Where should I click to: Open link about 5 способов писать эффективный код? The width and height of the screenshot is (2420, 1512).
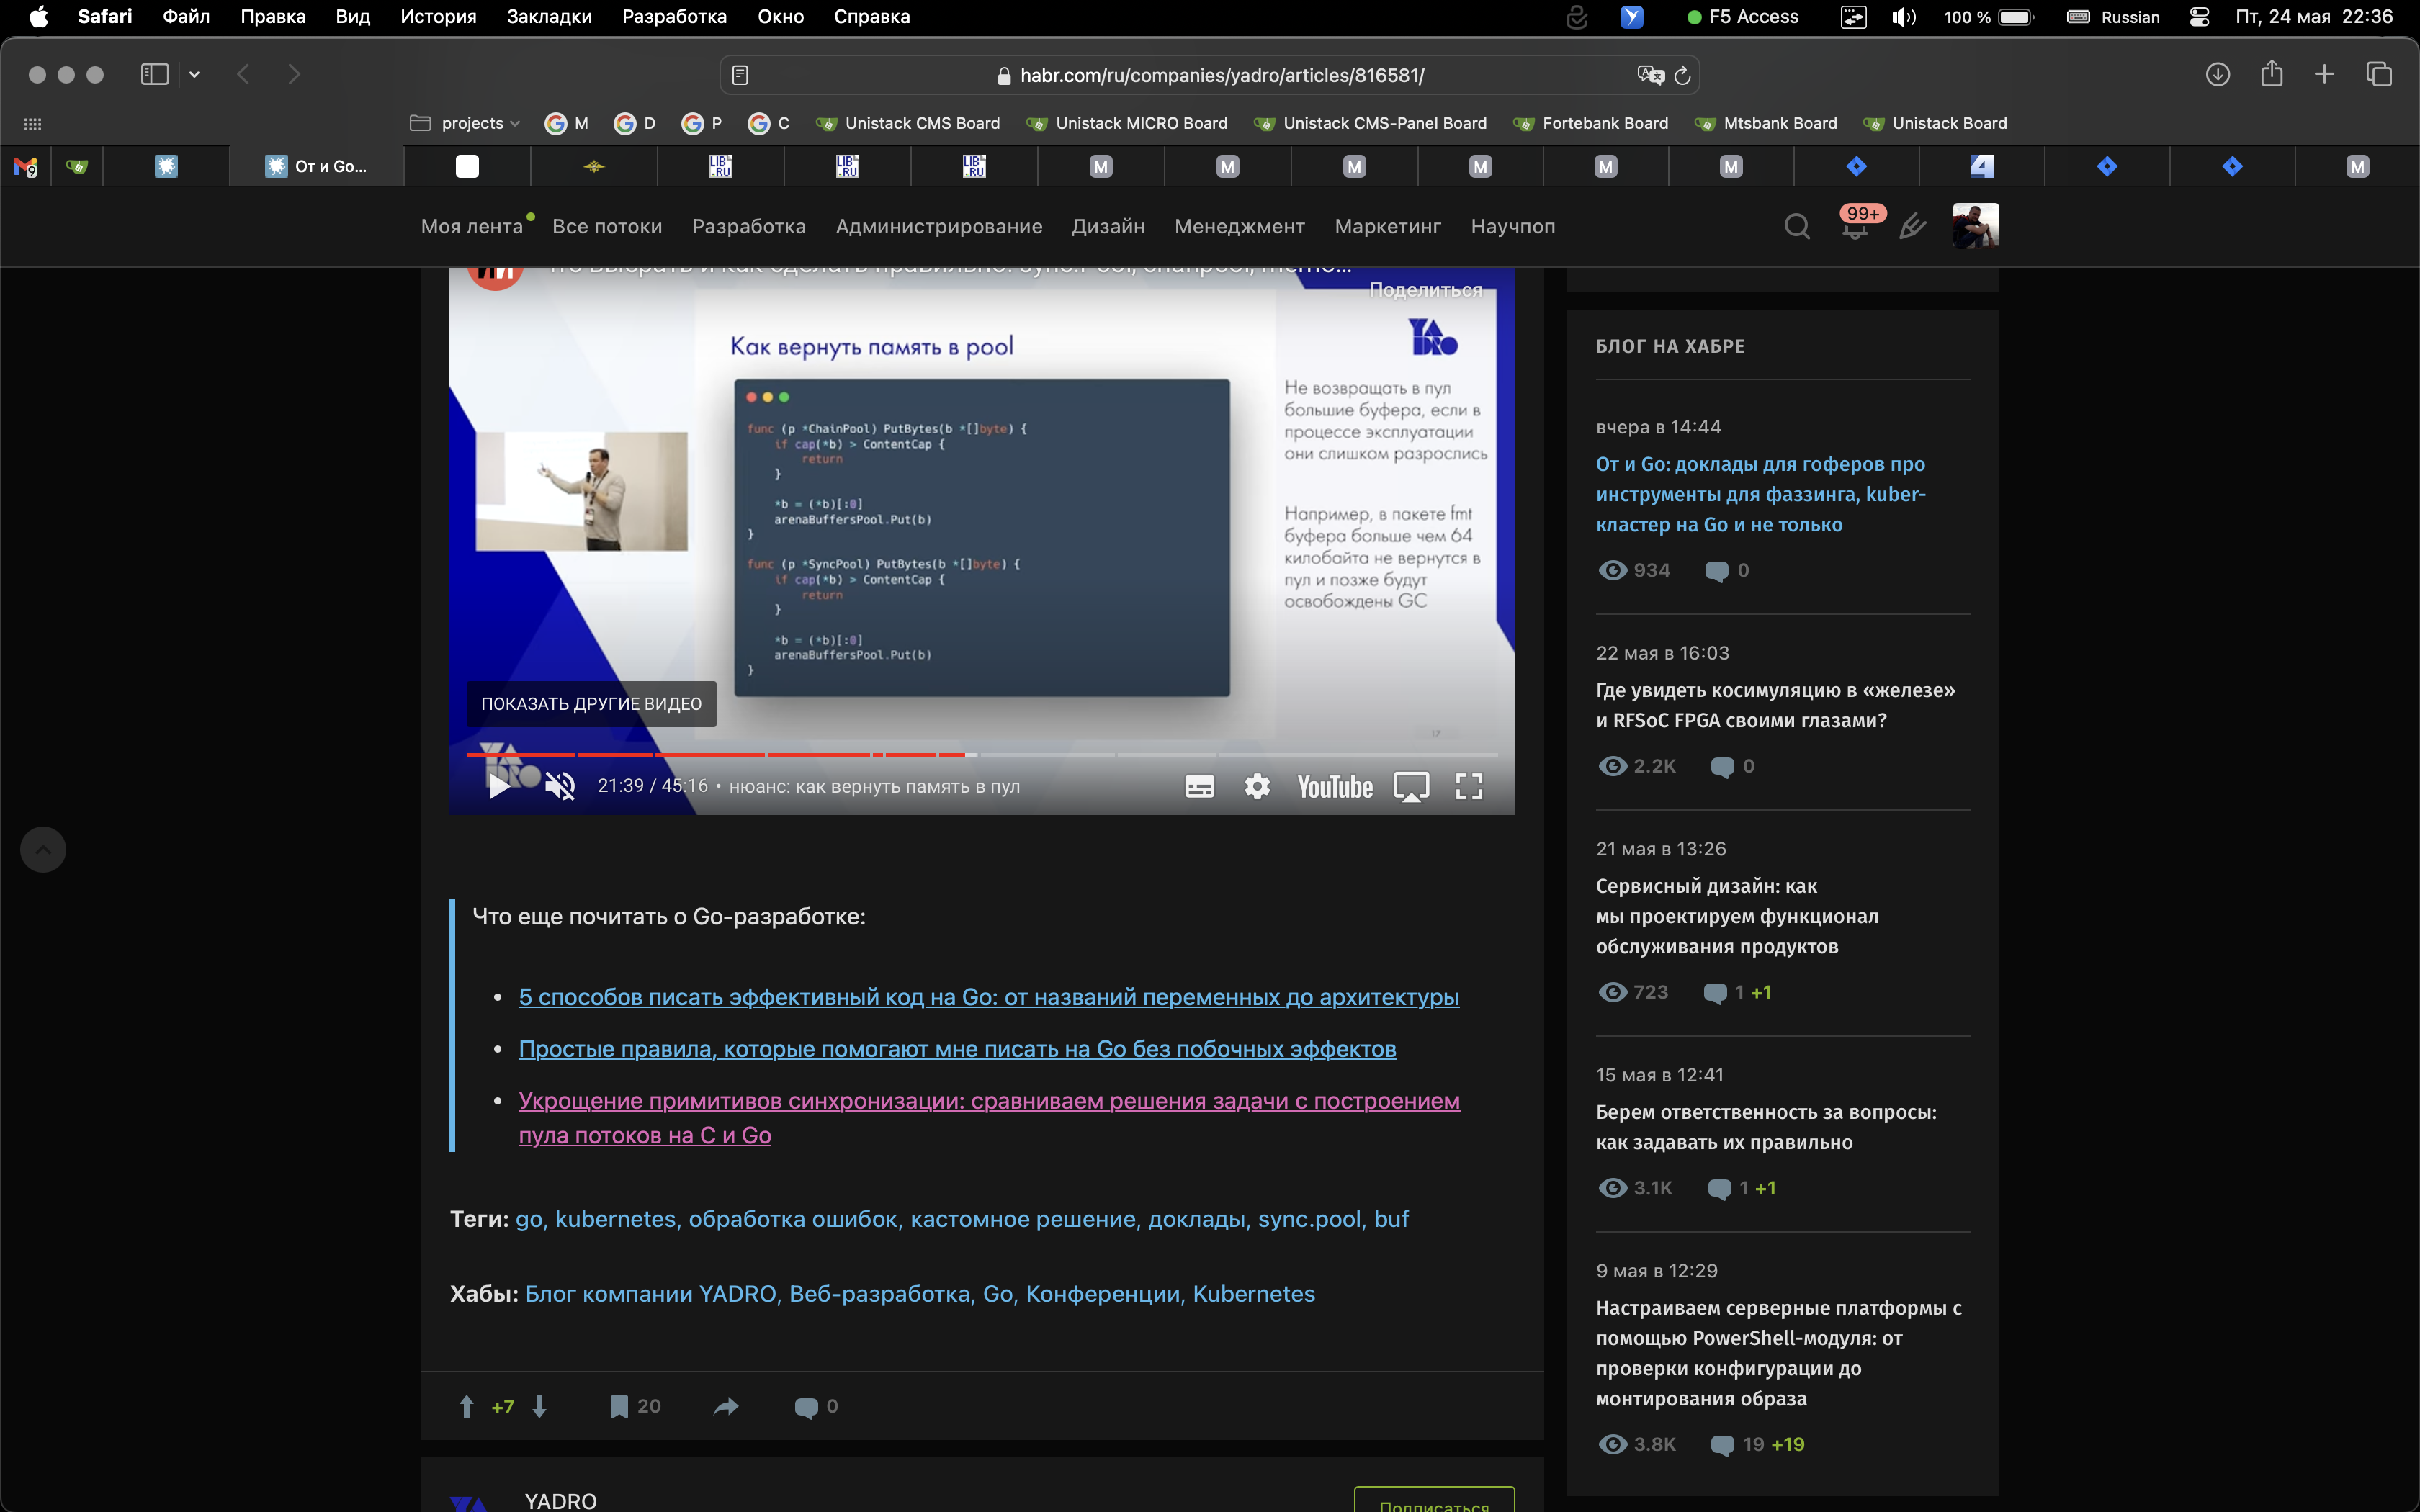(988, 997)
